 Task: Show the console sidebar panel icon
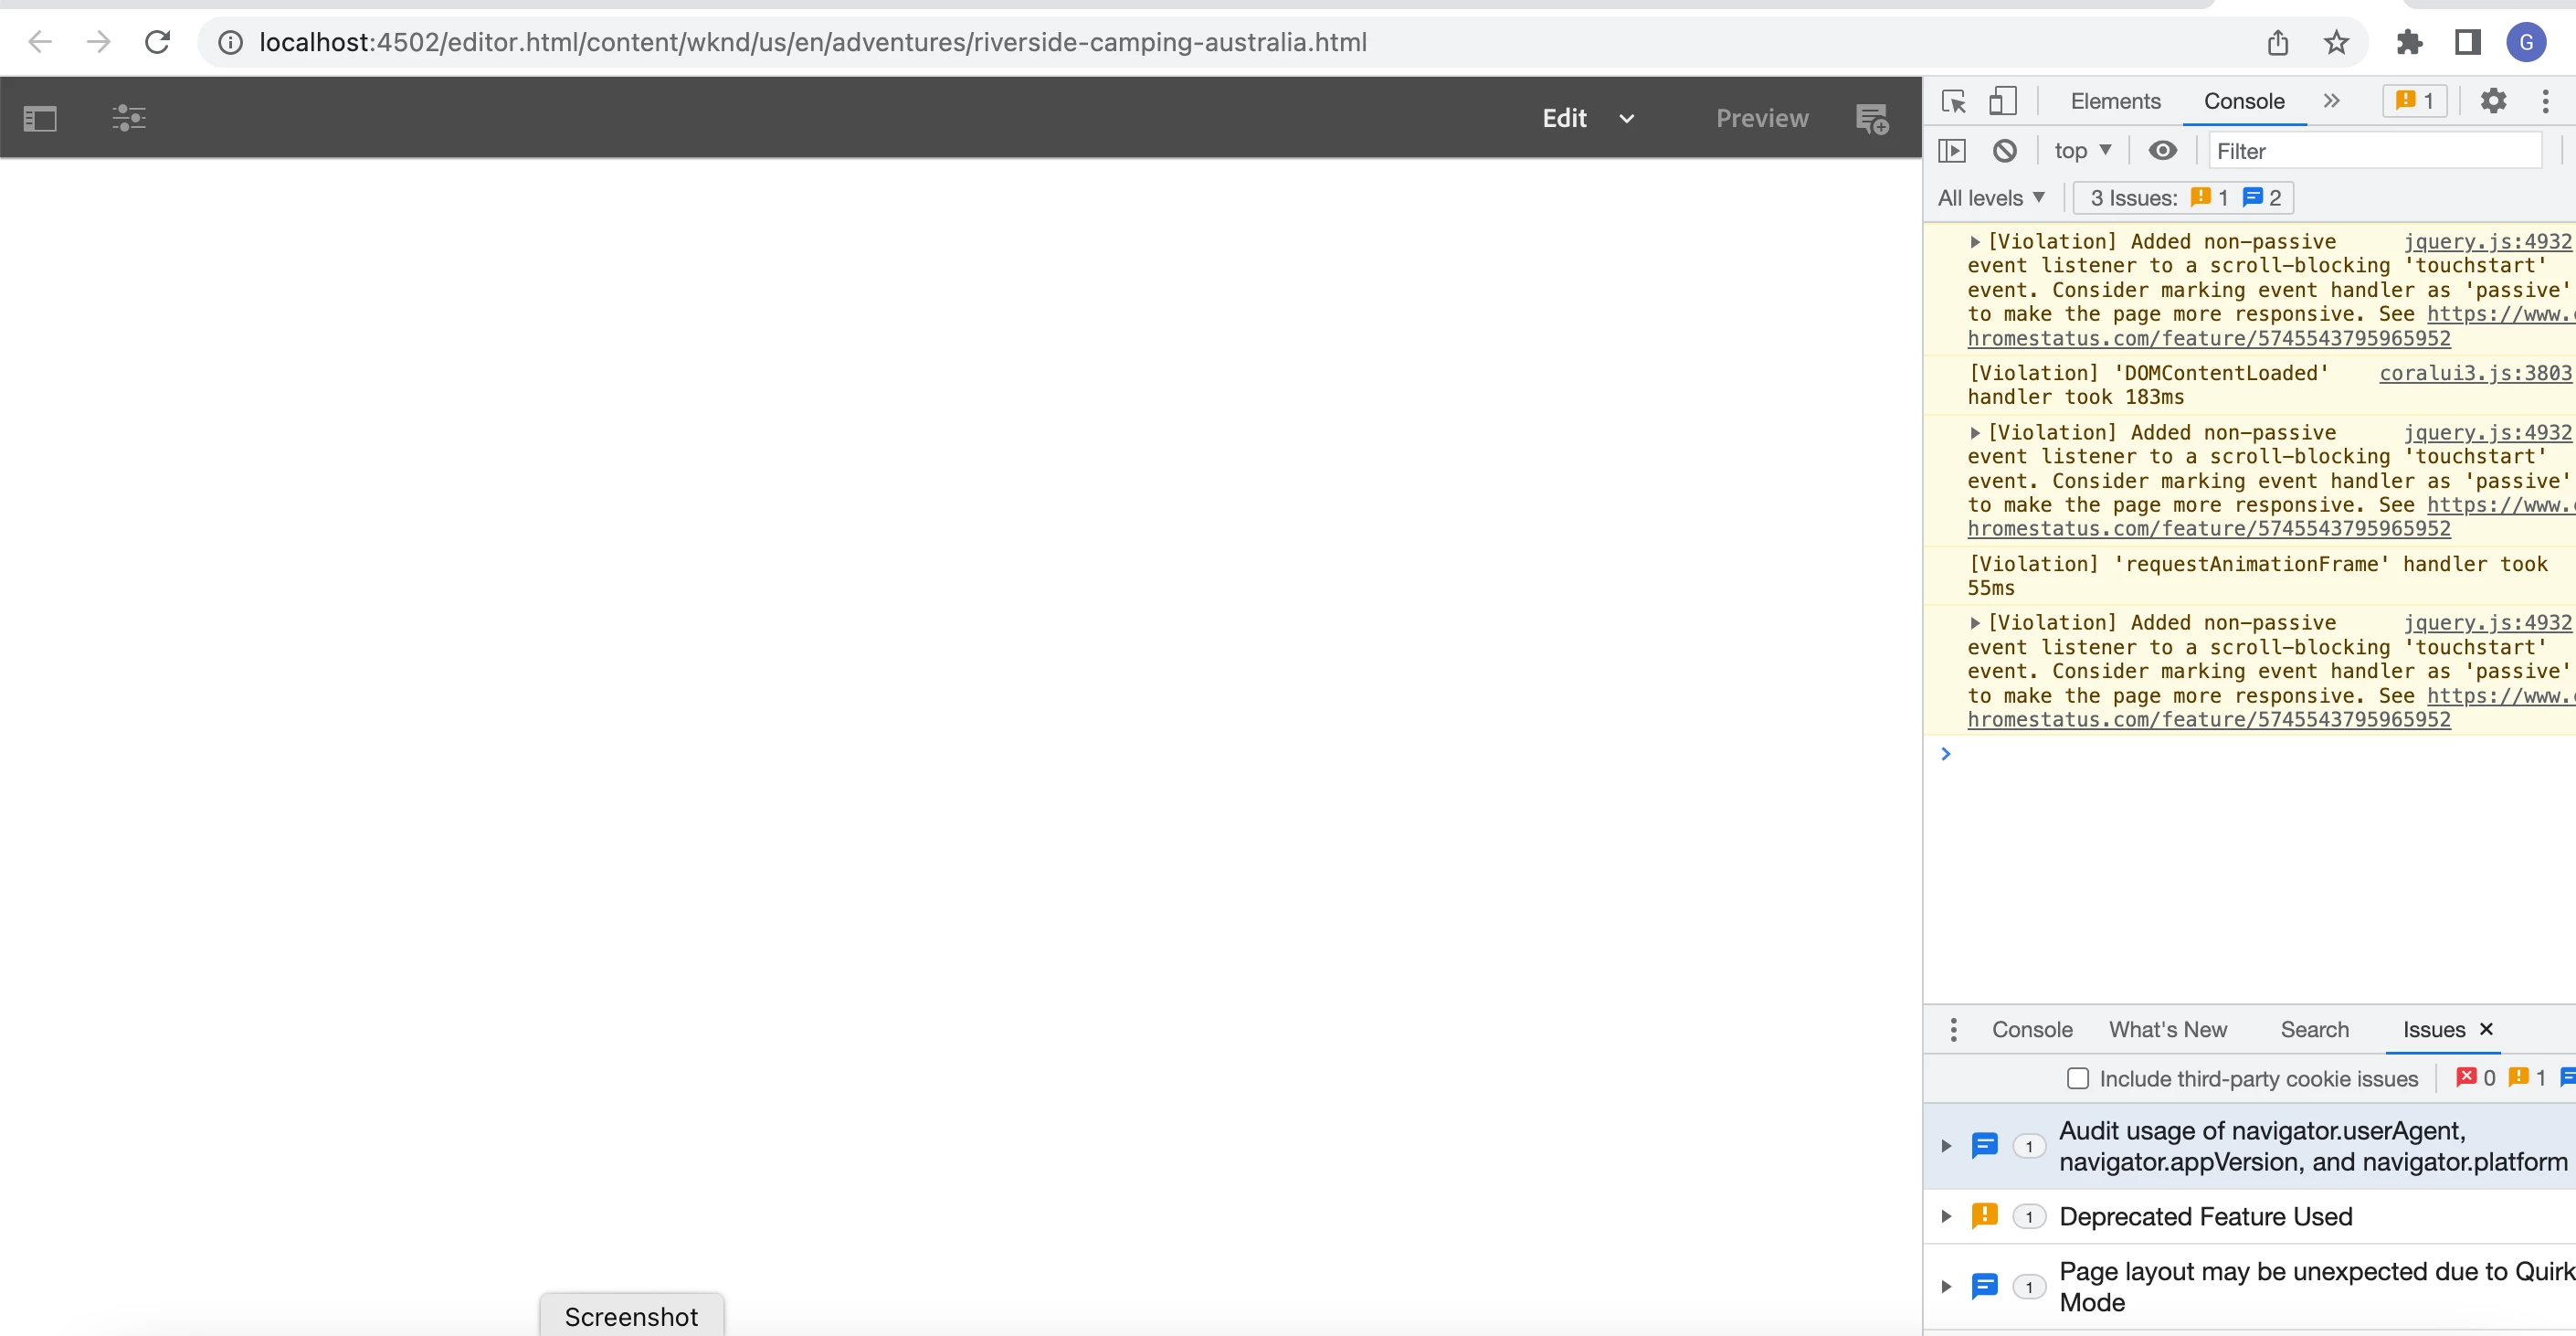click(1952, 151)
